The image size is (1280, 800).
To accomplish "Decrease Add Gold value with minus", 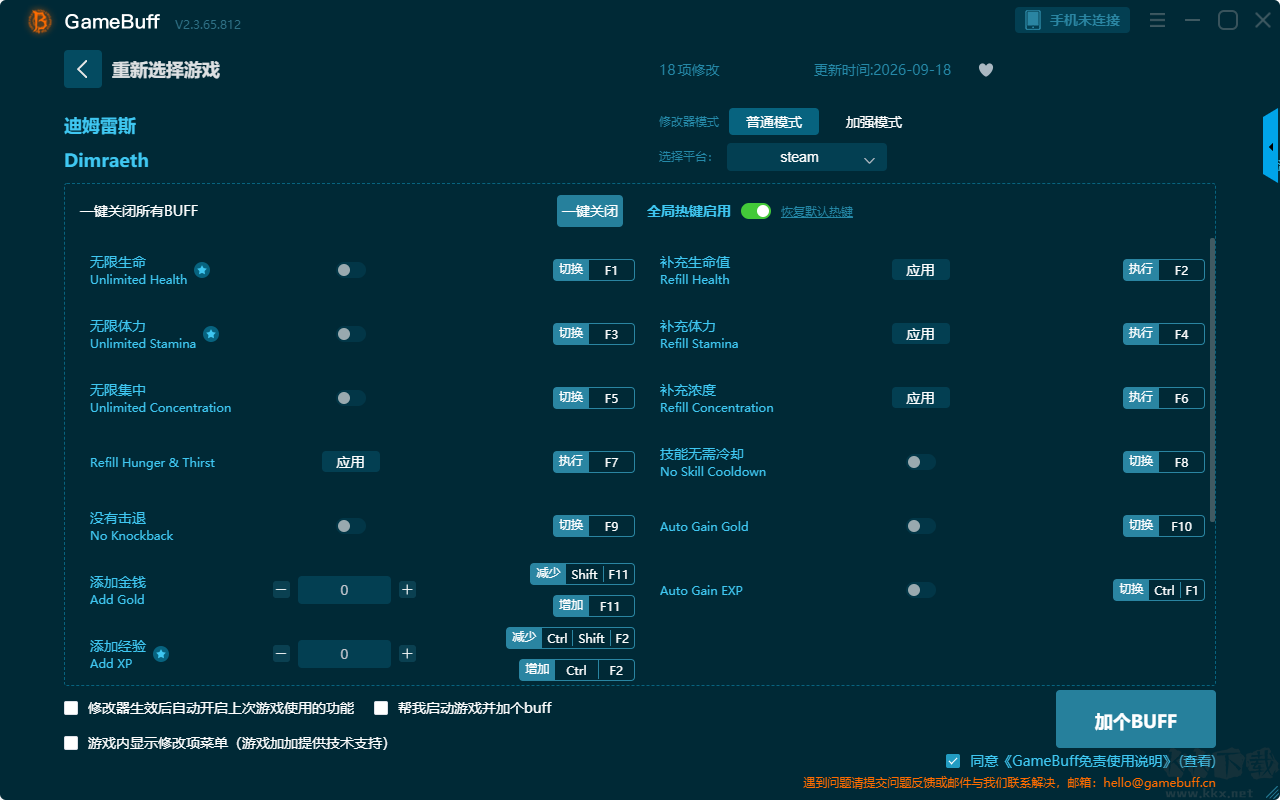I will (281, 590).
